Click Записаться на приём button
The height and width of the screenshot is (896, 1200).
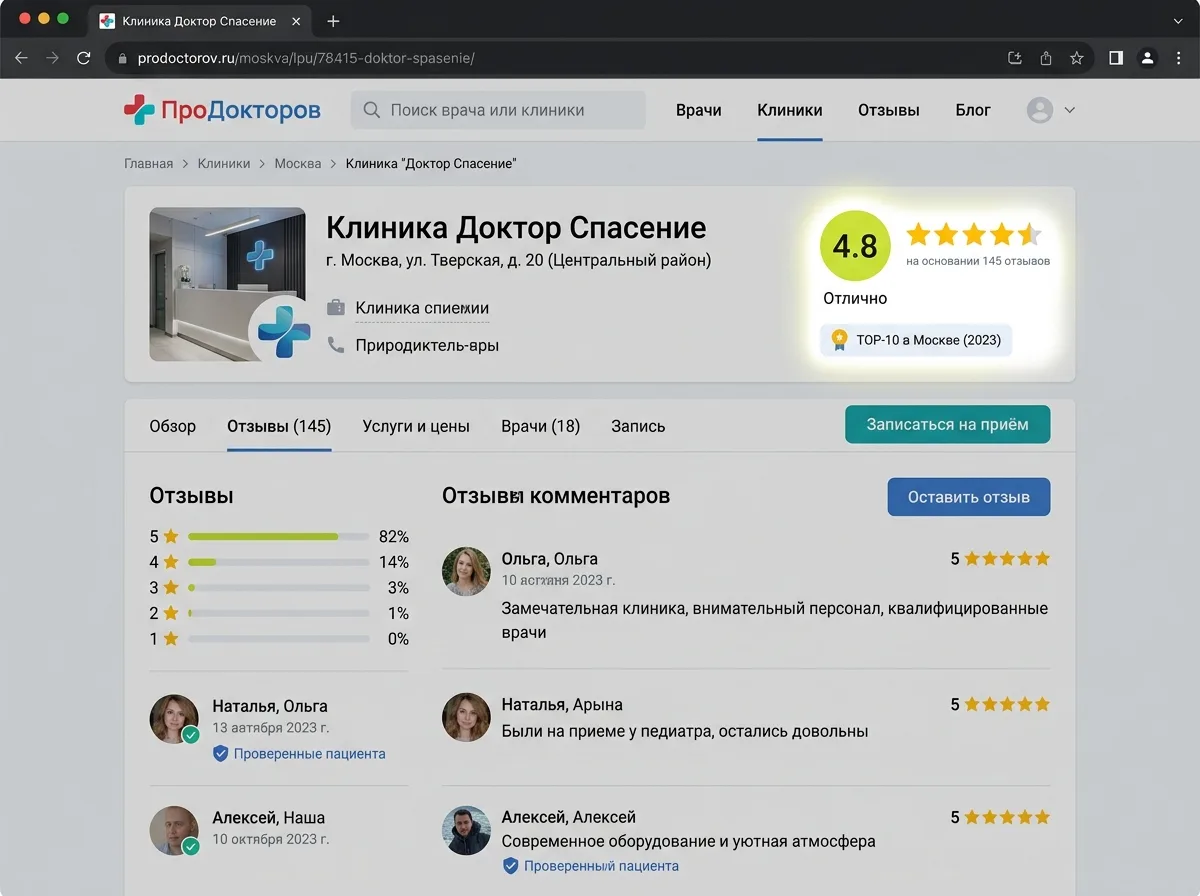[948, 424]
